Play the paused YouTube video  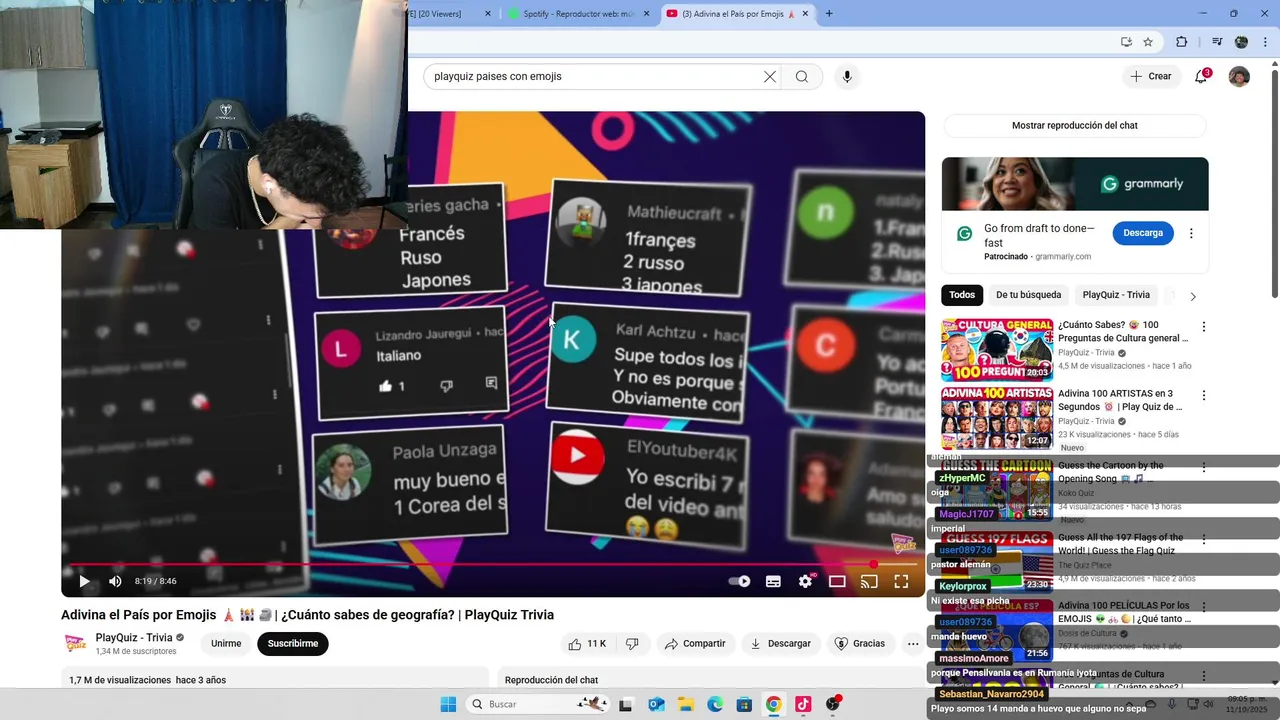(84, 581)
